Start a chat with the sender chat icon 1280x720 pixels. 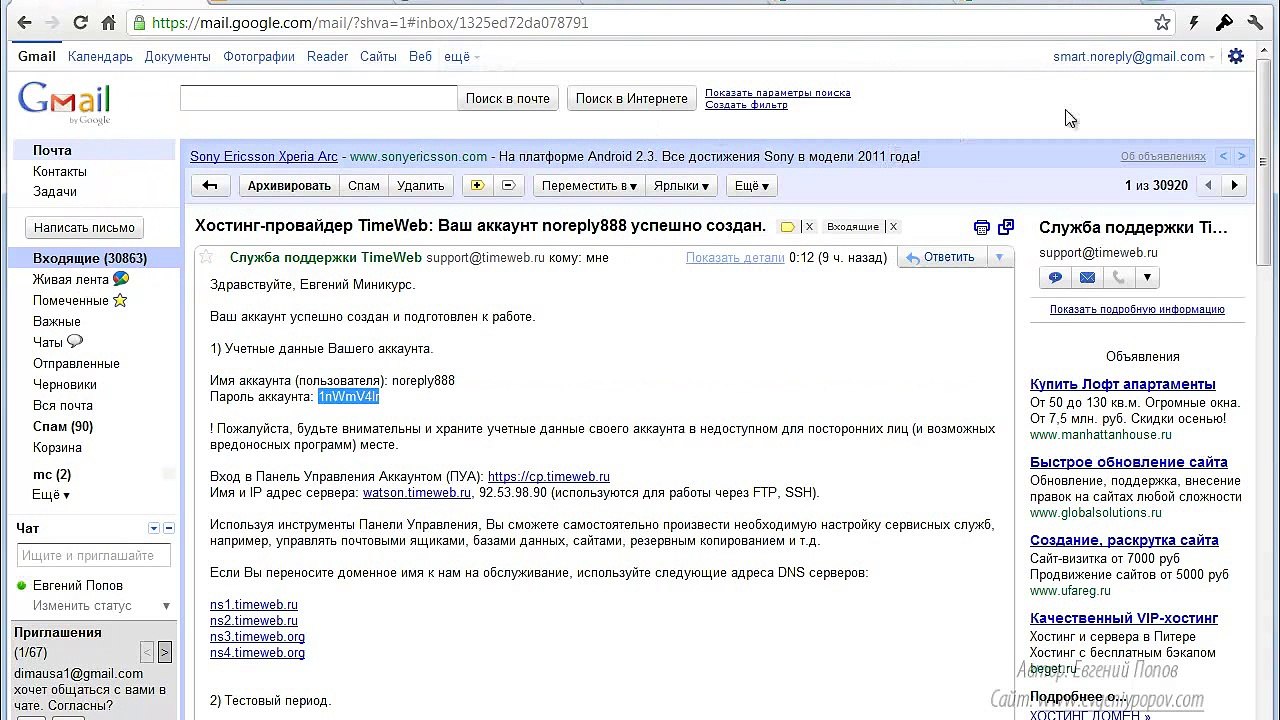[x=1055, y=277]
